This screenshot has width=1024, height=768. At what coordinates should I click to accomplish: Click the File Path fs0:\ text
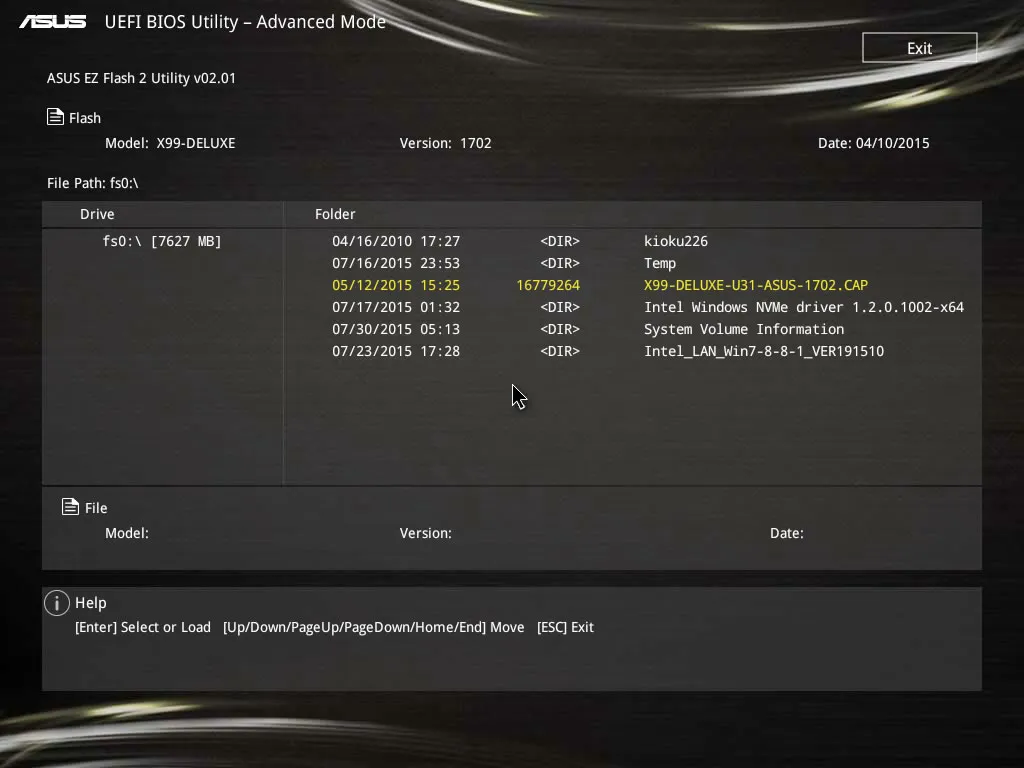coord(93,183)
